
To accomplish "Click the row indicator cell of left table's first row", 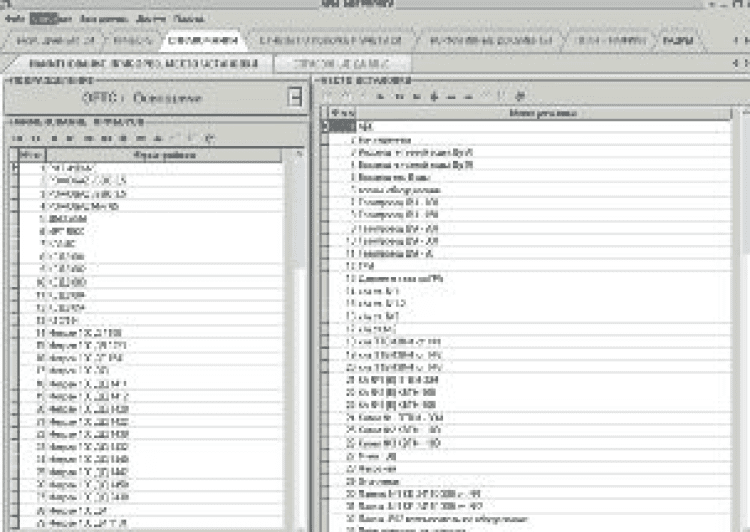I will (x=14, y=167).
